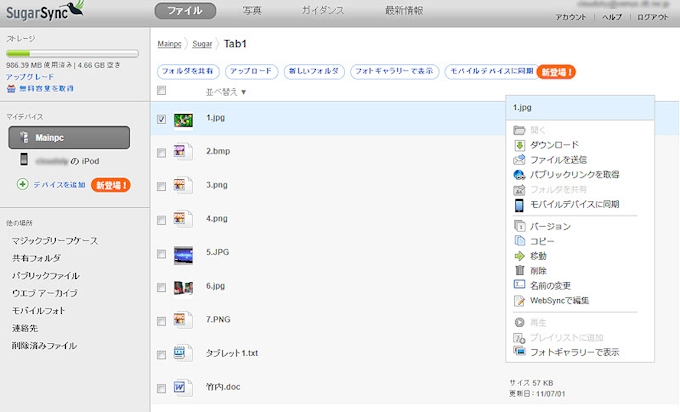Click the アップグレード link under storage
The width and height of the screenshot is (680, 412).
pyautogui.click(x=29, y=76)
